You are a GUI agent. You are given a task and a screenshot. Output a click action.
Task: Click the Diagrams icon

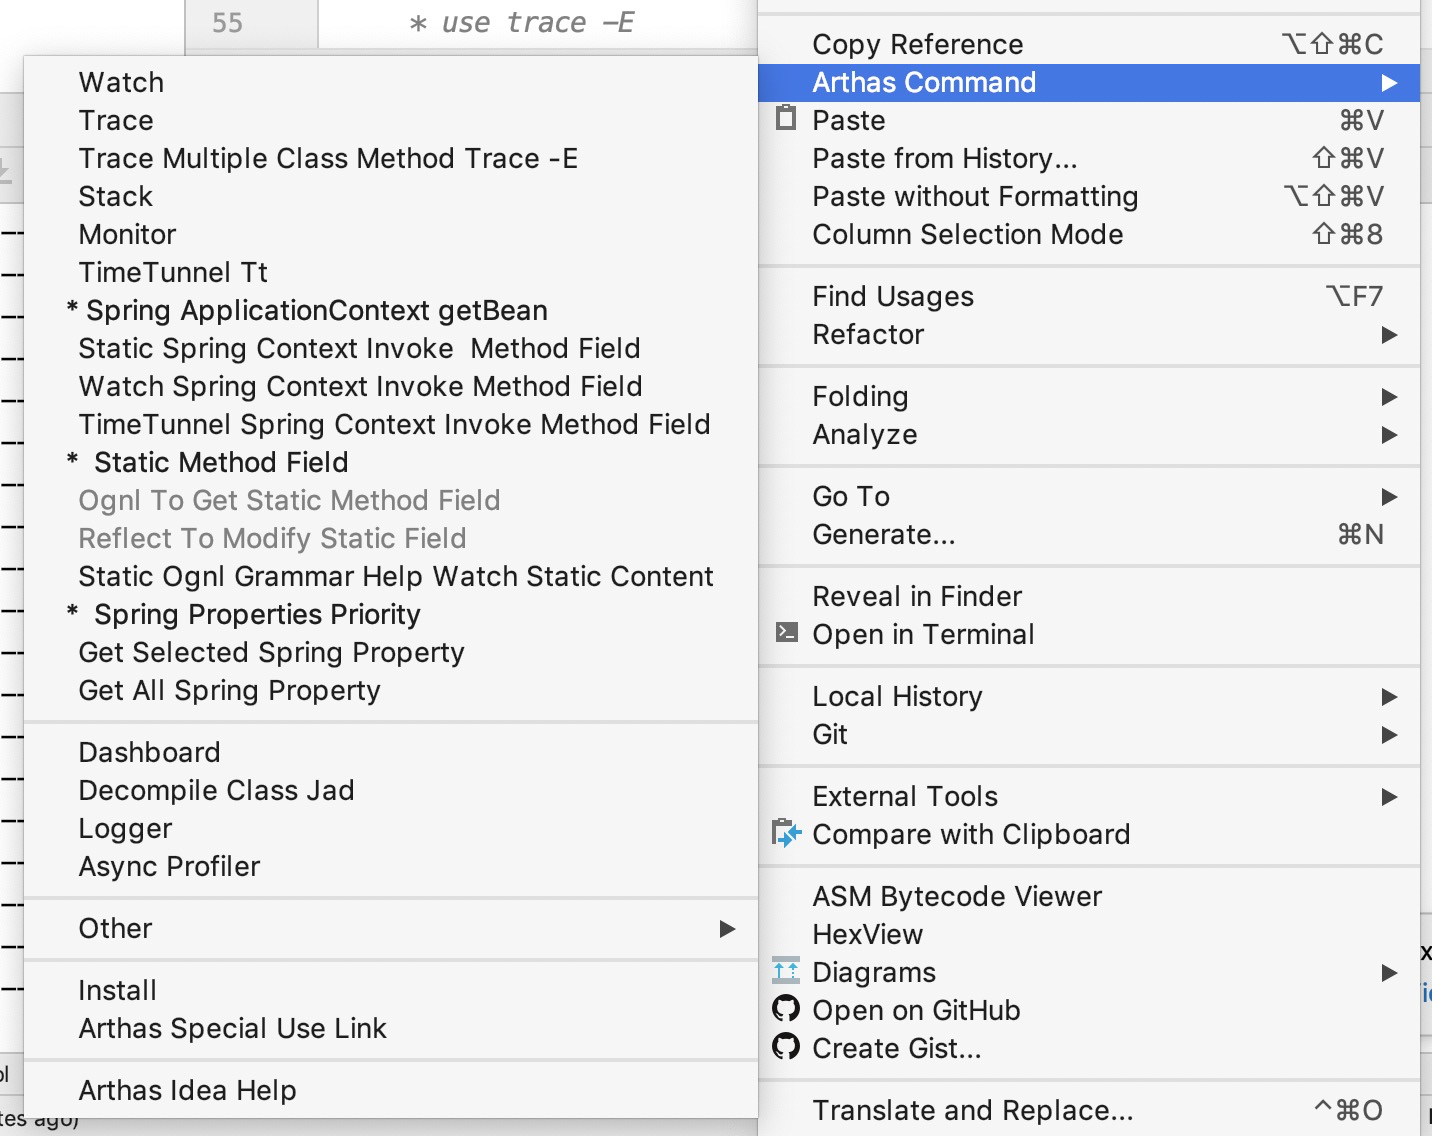click(786, 971)
